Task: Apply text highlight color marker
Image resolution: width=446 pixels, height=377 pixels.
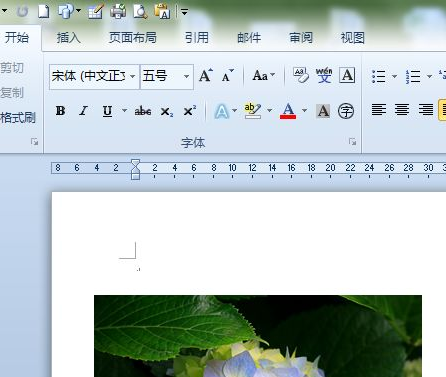Action: tap(253, 111)
